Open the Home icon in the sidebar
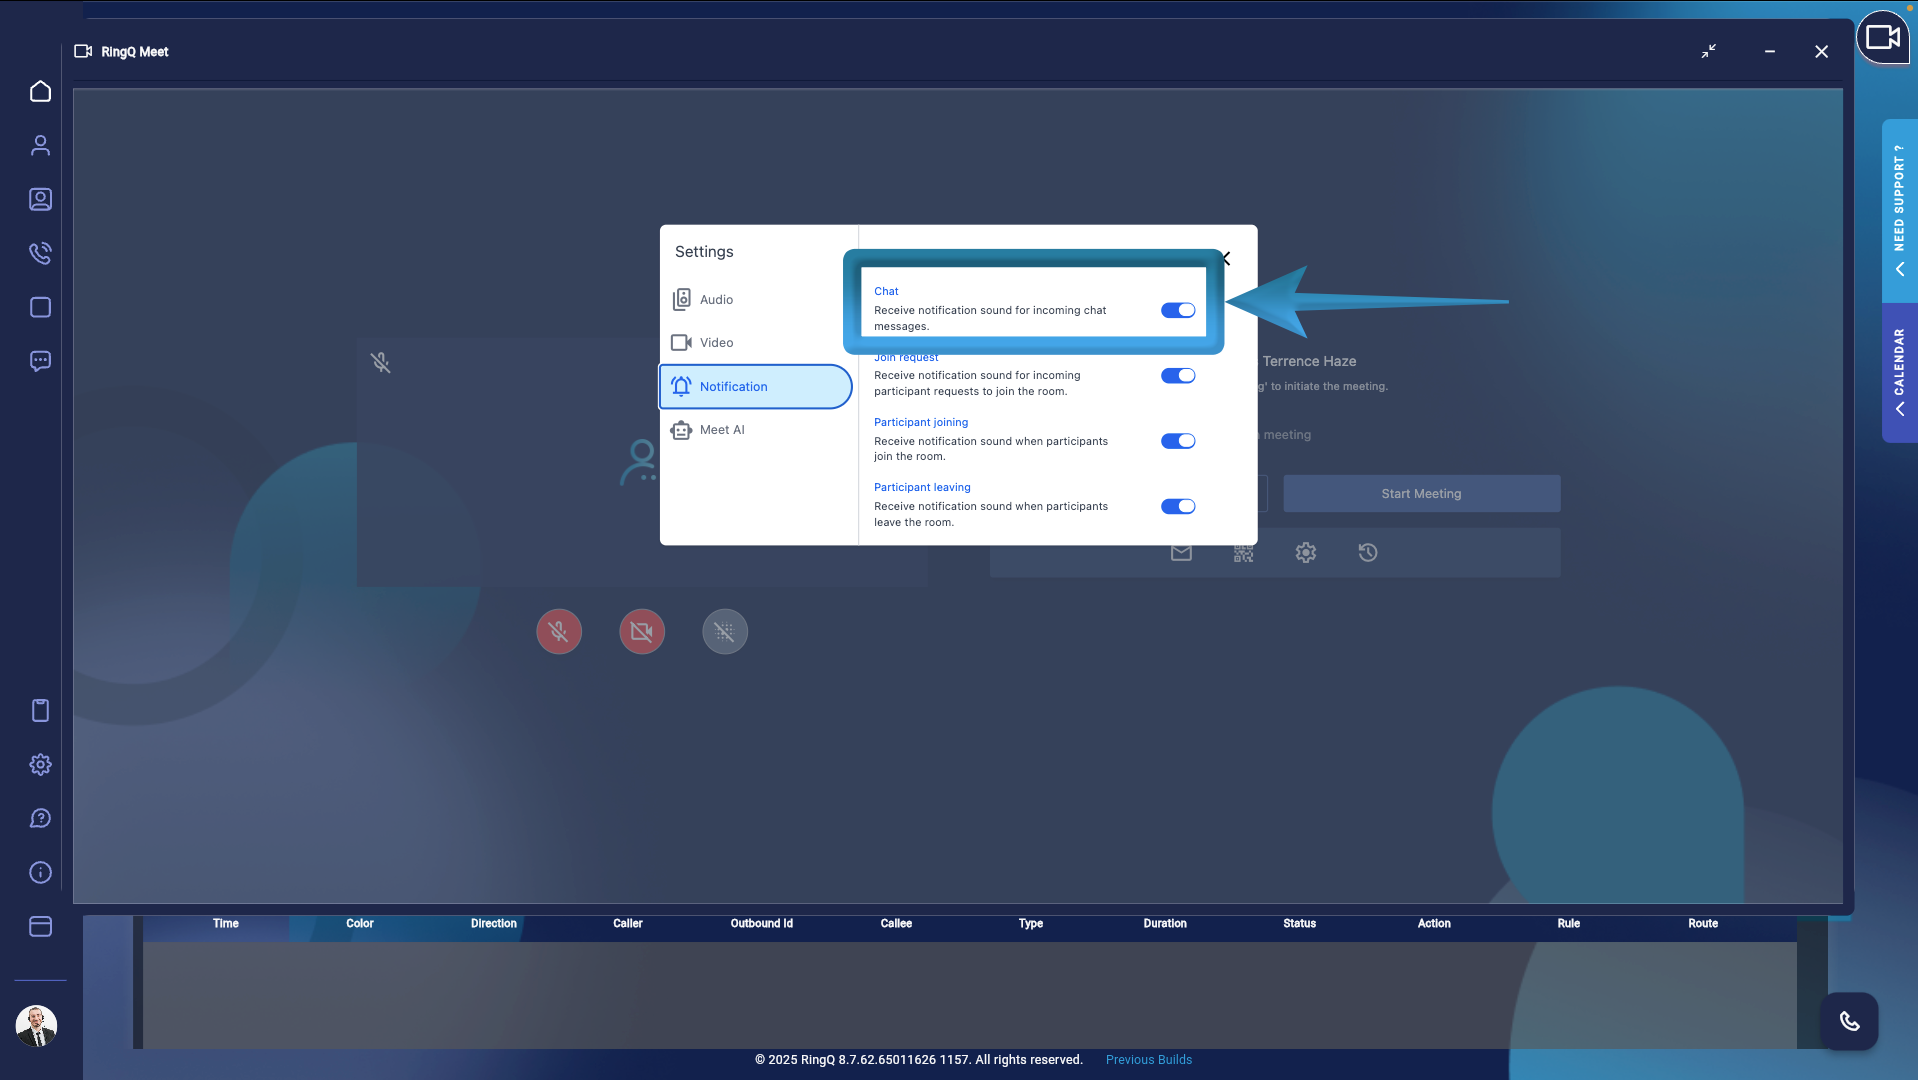Image resolution: width=1918 pixels, height=1080 pixels. (40, 91)
